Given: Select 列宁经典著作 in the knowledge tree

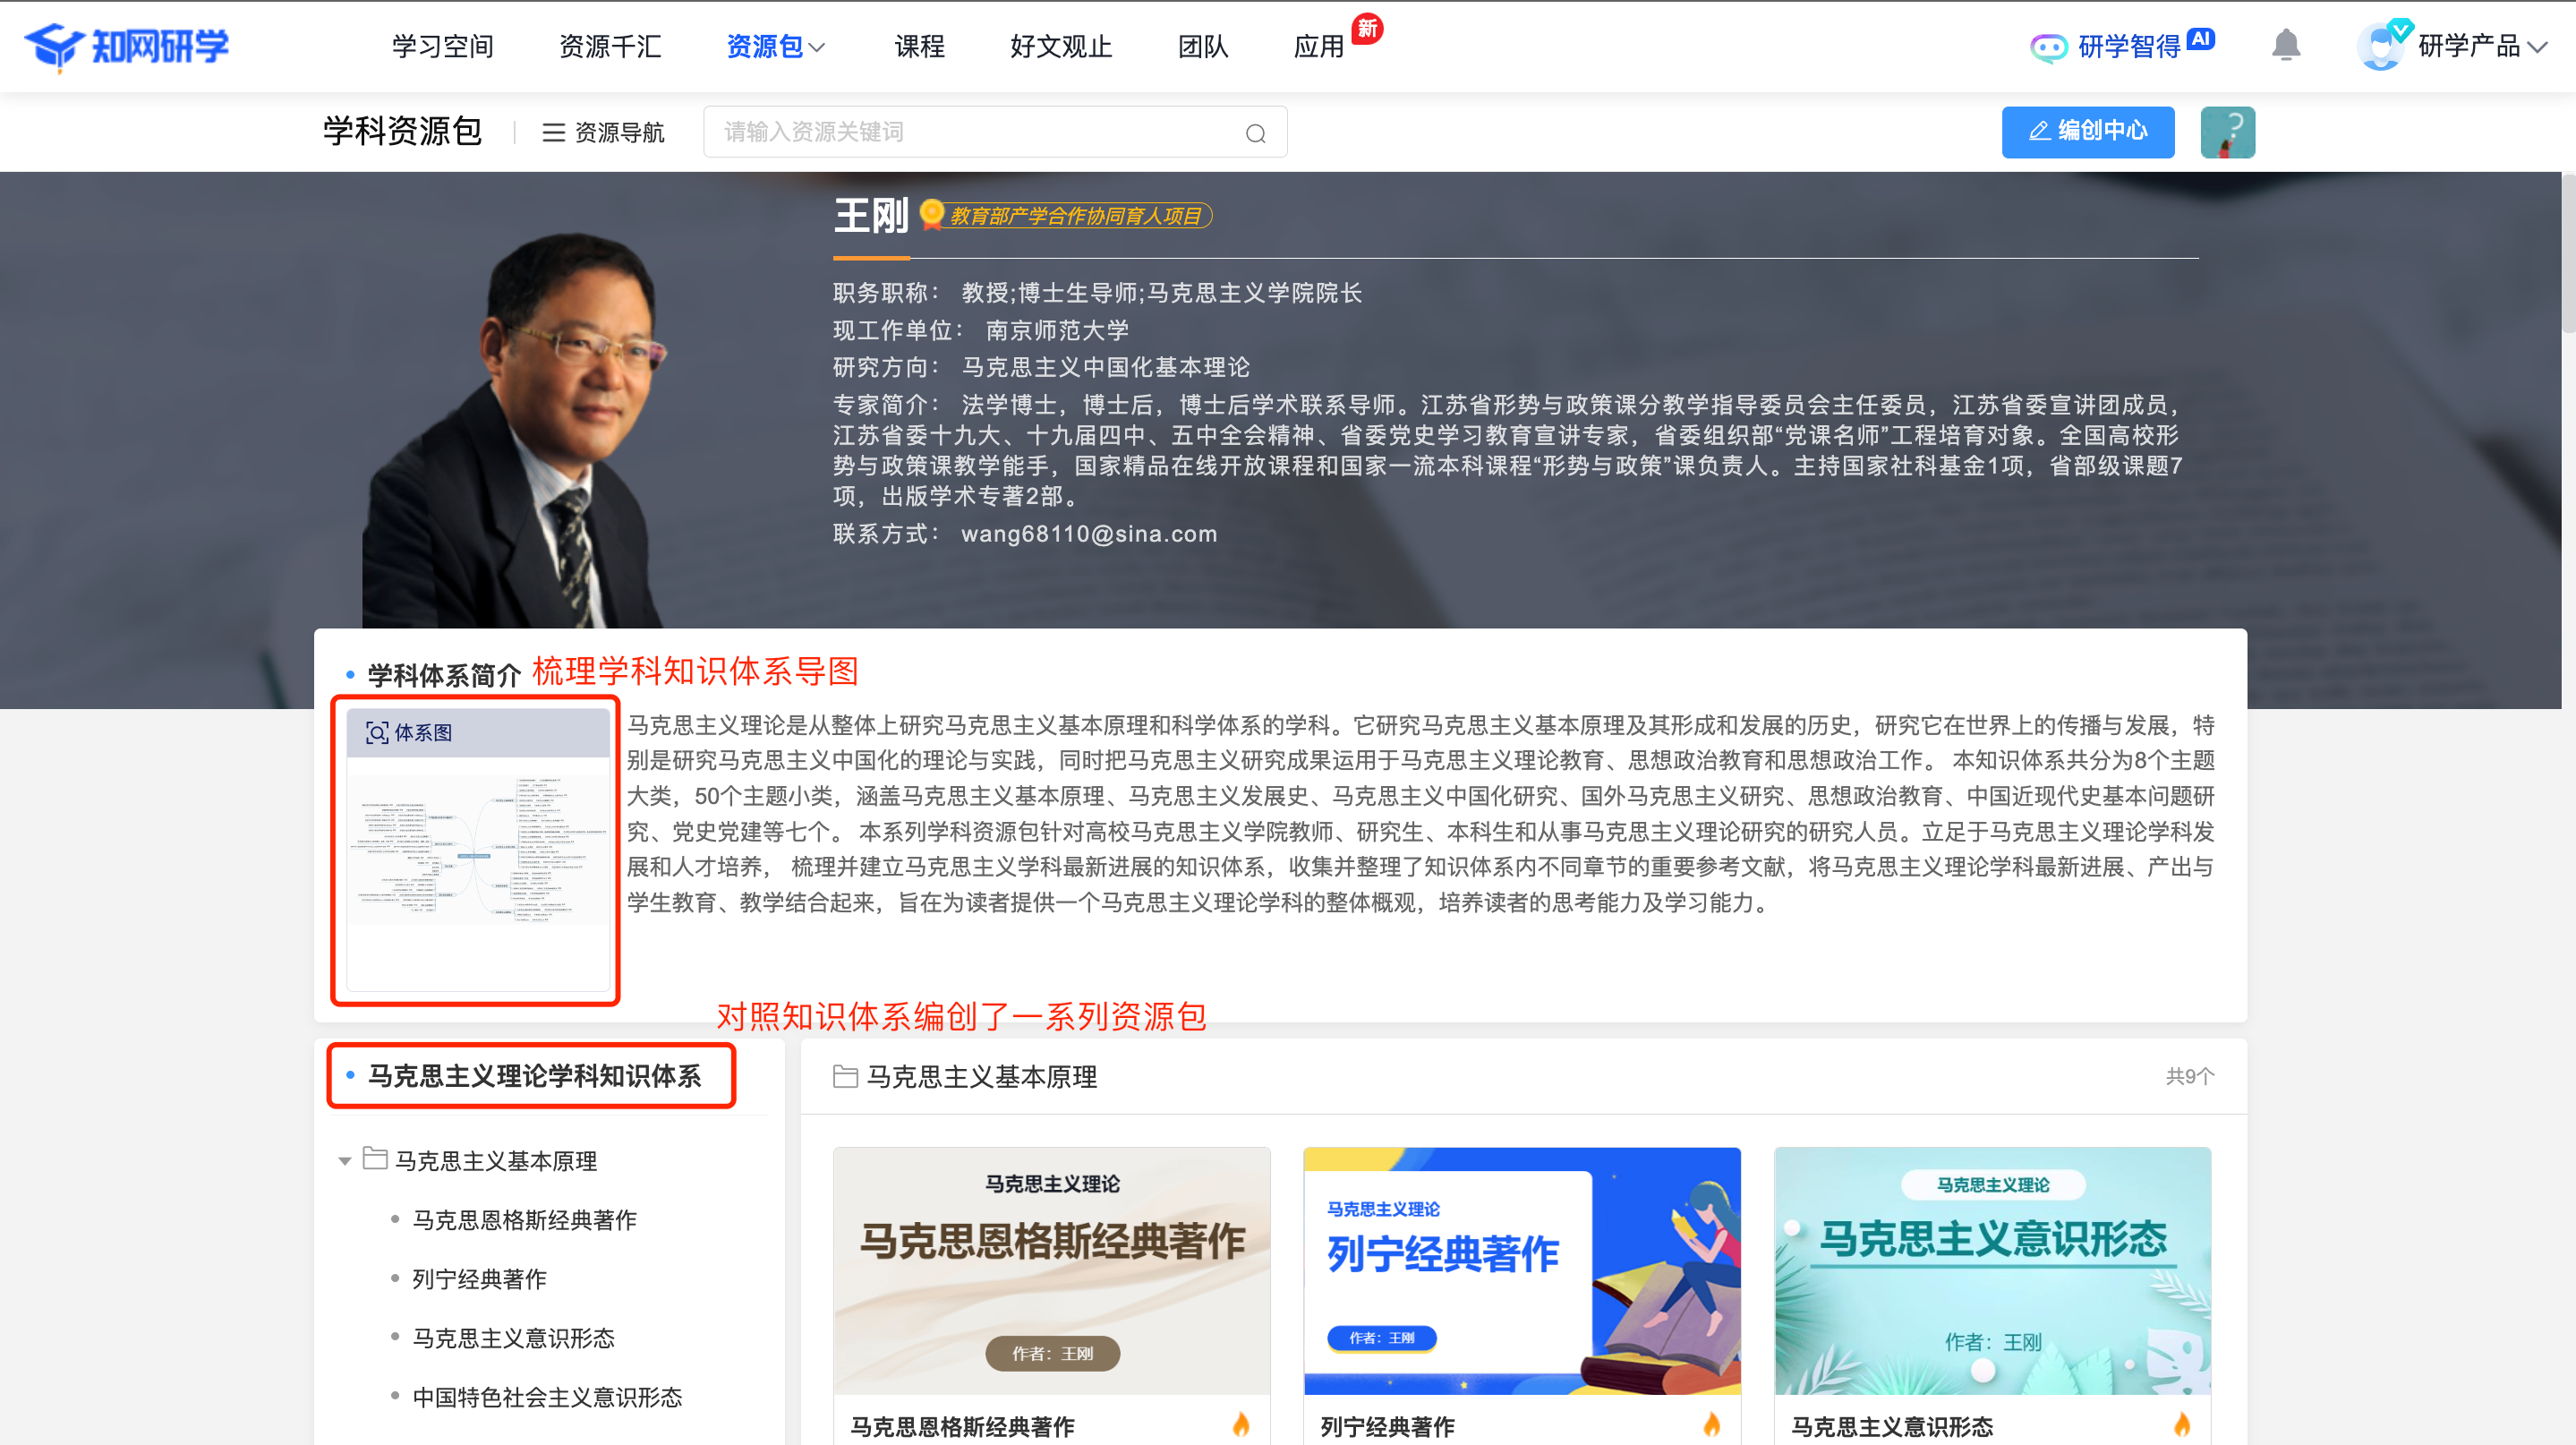Looking at the screenshot, I should click(479, 1279).
